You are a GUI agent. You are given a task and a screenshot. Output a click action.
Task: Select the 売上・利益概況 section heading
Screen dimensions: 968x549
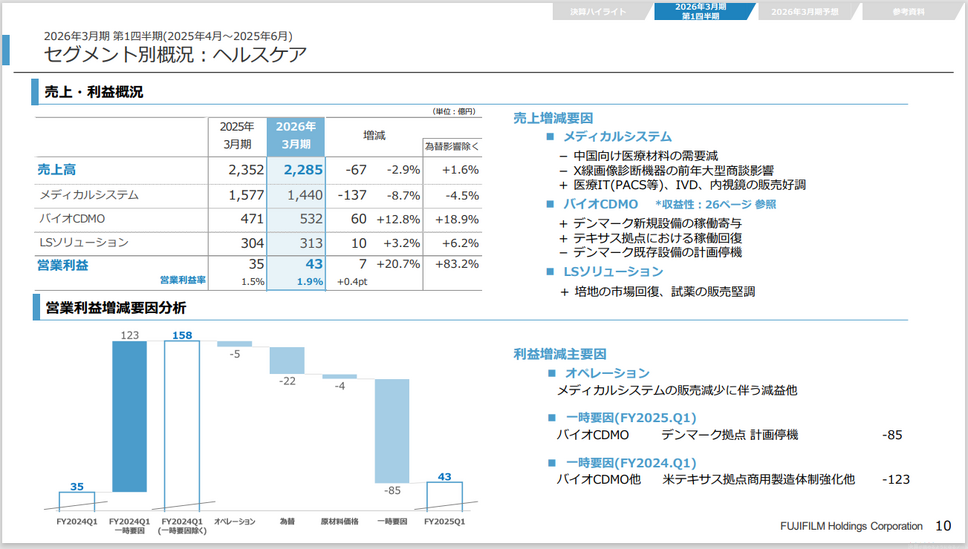pos(94,92)
